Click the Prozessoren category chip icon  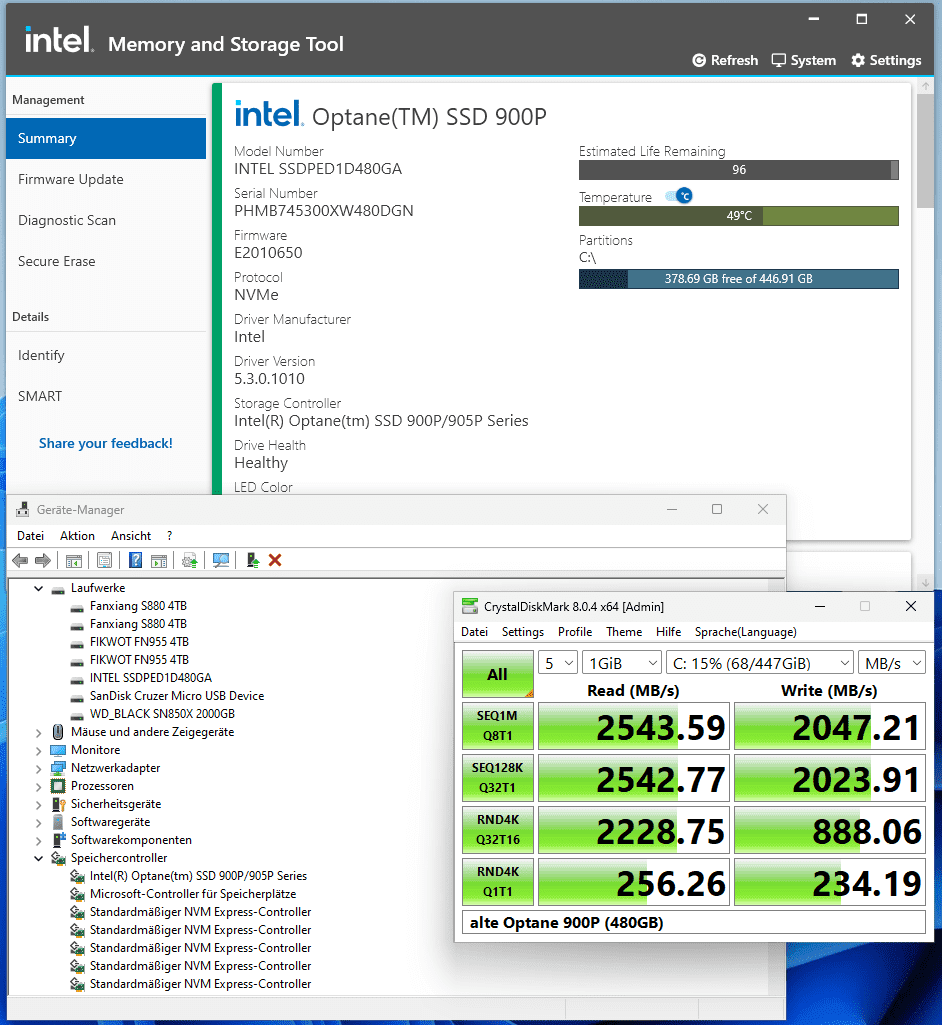click(58, 786)
